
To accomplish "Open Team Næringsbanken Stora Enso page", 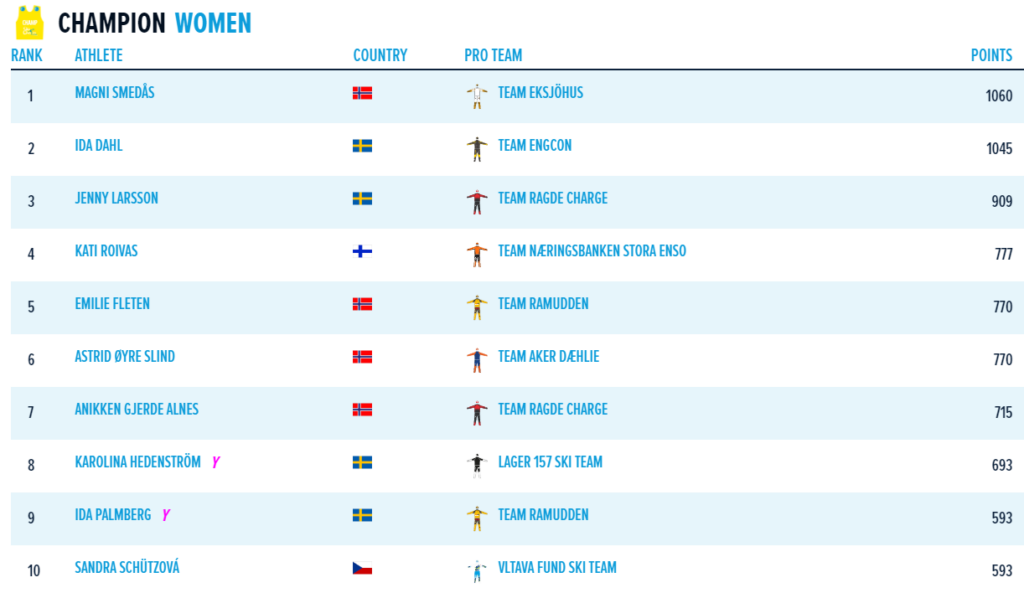I will click(592, 251).
